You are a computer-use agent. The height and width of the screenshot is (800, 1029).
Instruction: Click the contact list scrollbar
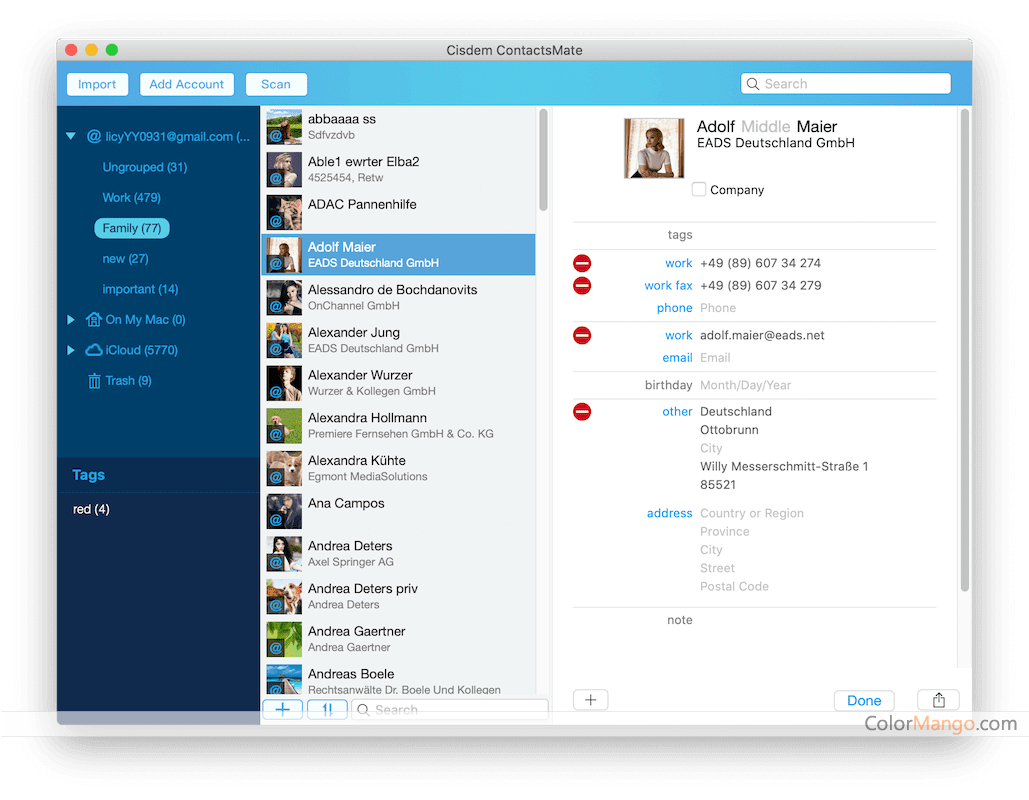pos(543,160)
